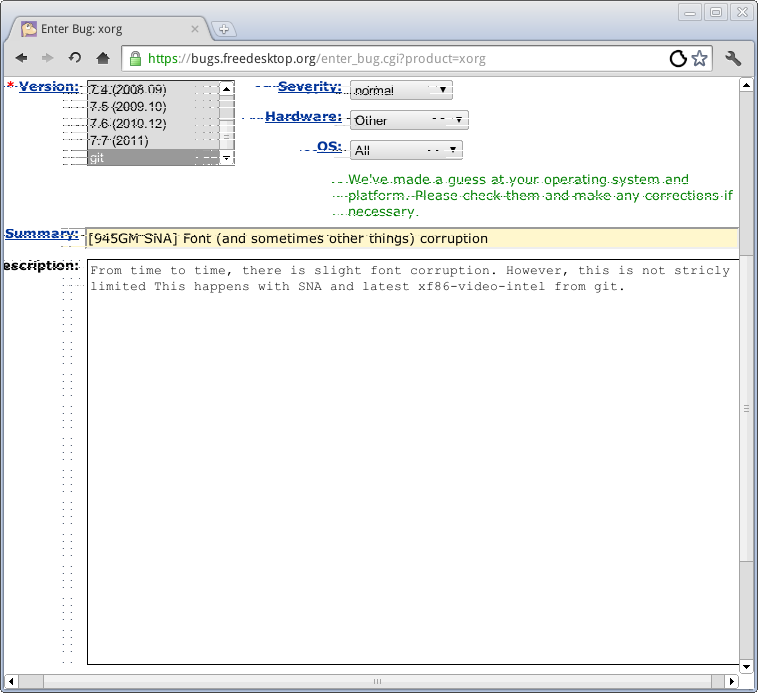Open the Severity dropdown
This screenshot has width=758, height=693.
401,90
